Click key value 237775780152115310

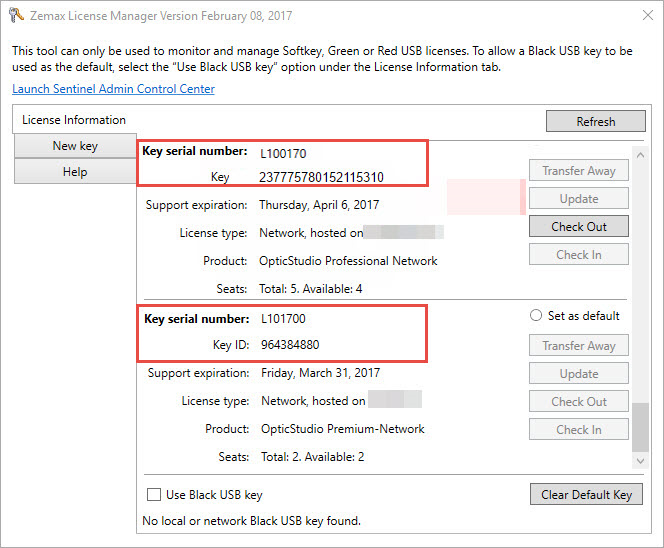321,177
